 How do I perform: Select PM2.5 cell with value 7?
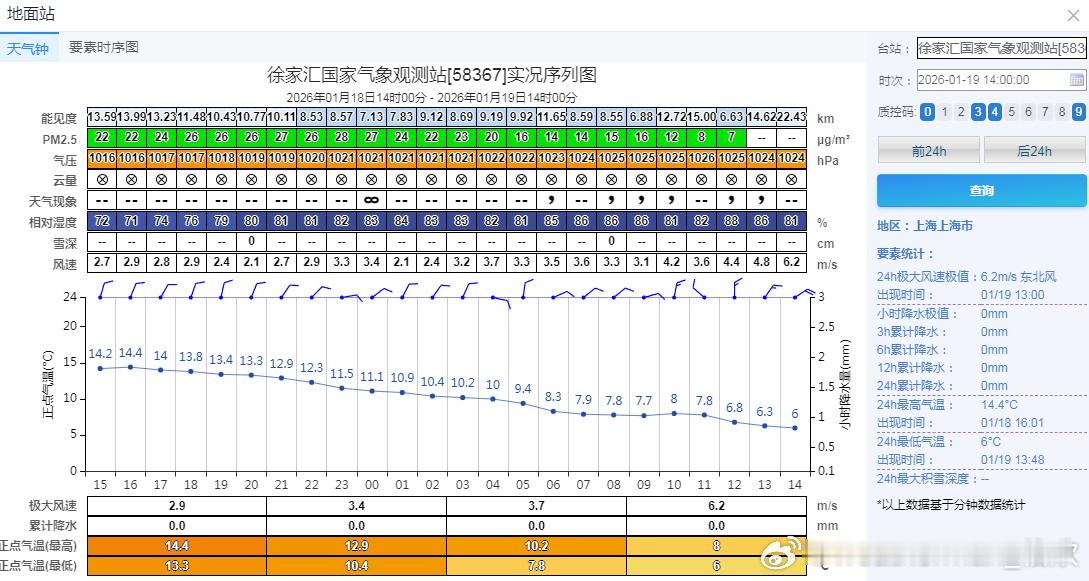coord(731,137)
